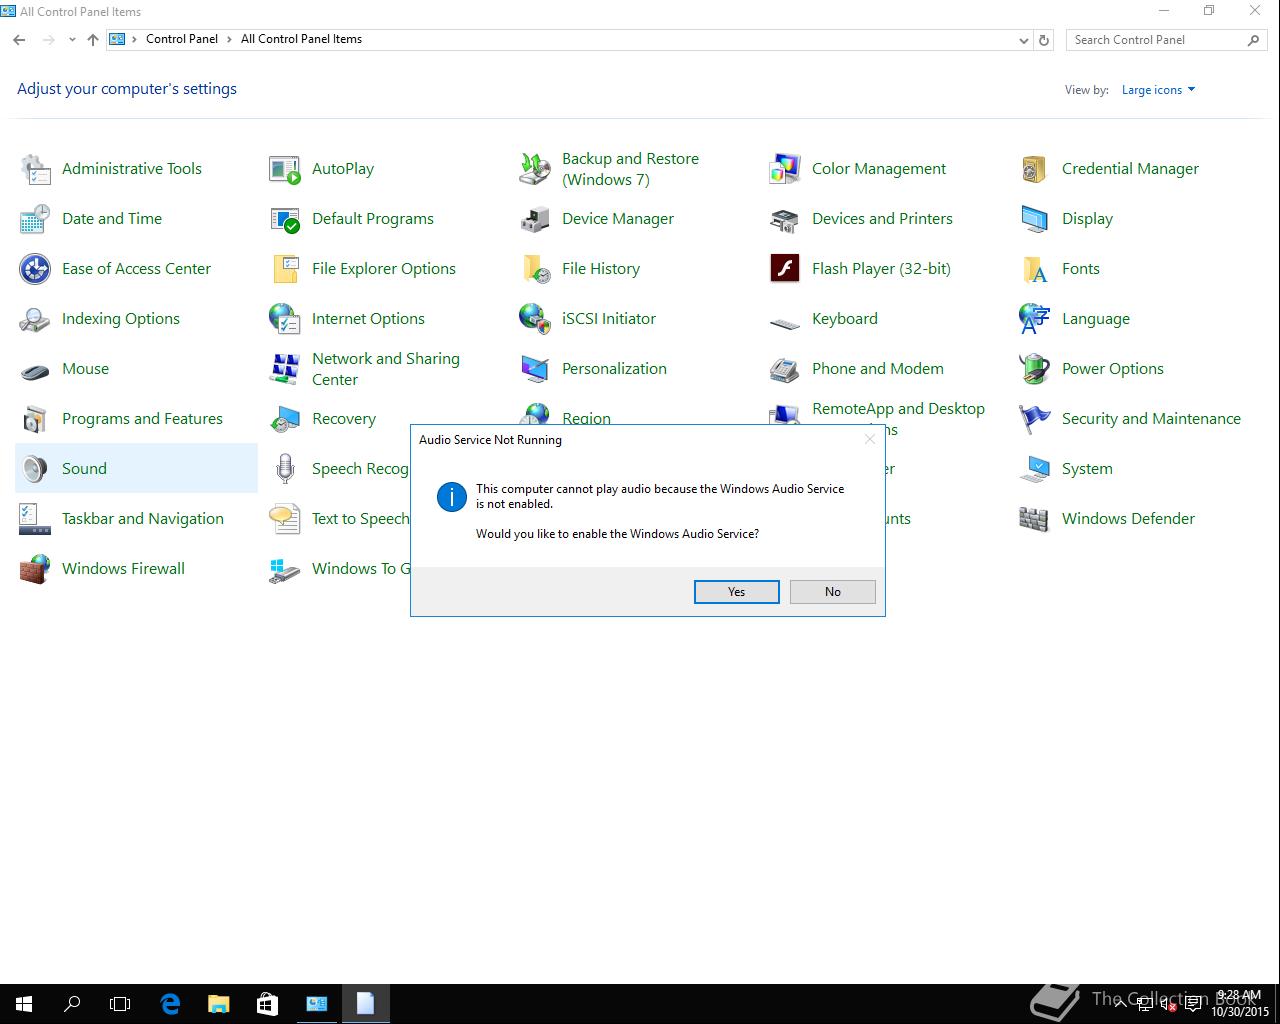Expand the chevron after Control Panel breadcrumb
1280x1024 pixels.
[x=229, y=40]
